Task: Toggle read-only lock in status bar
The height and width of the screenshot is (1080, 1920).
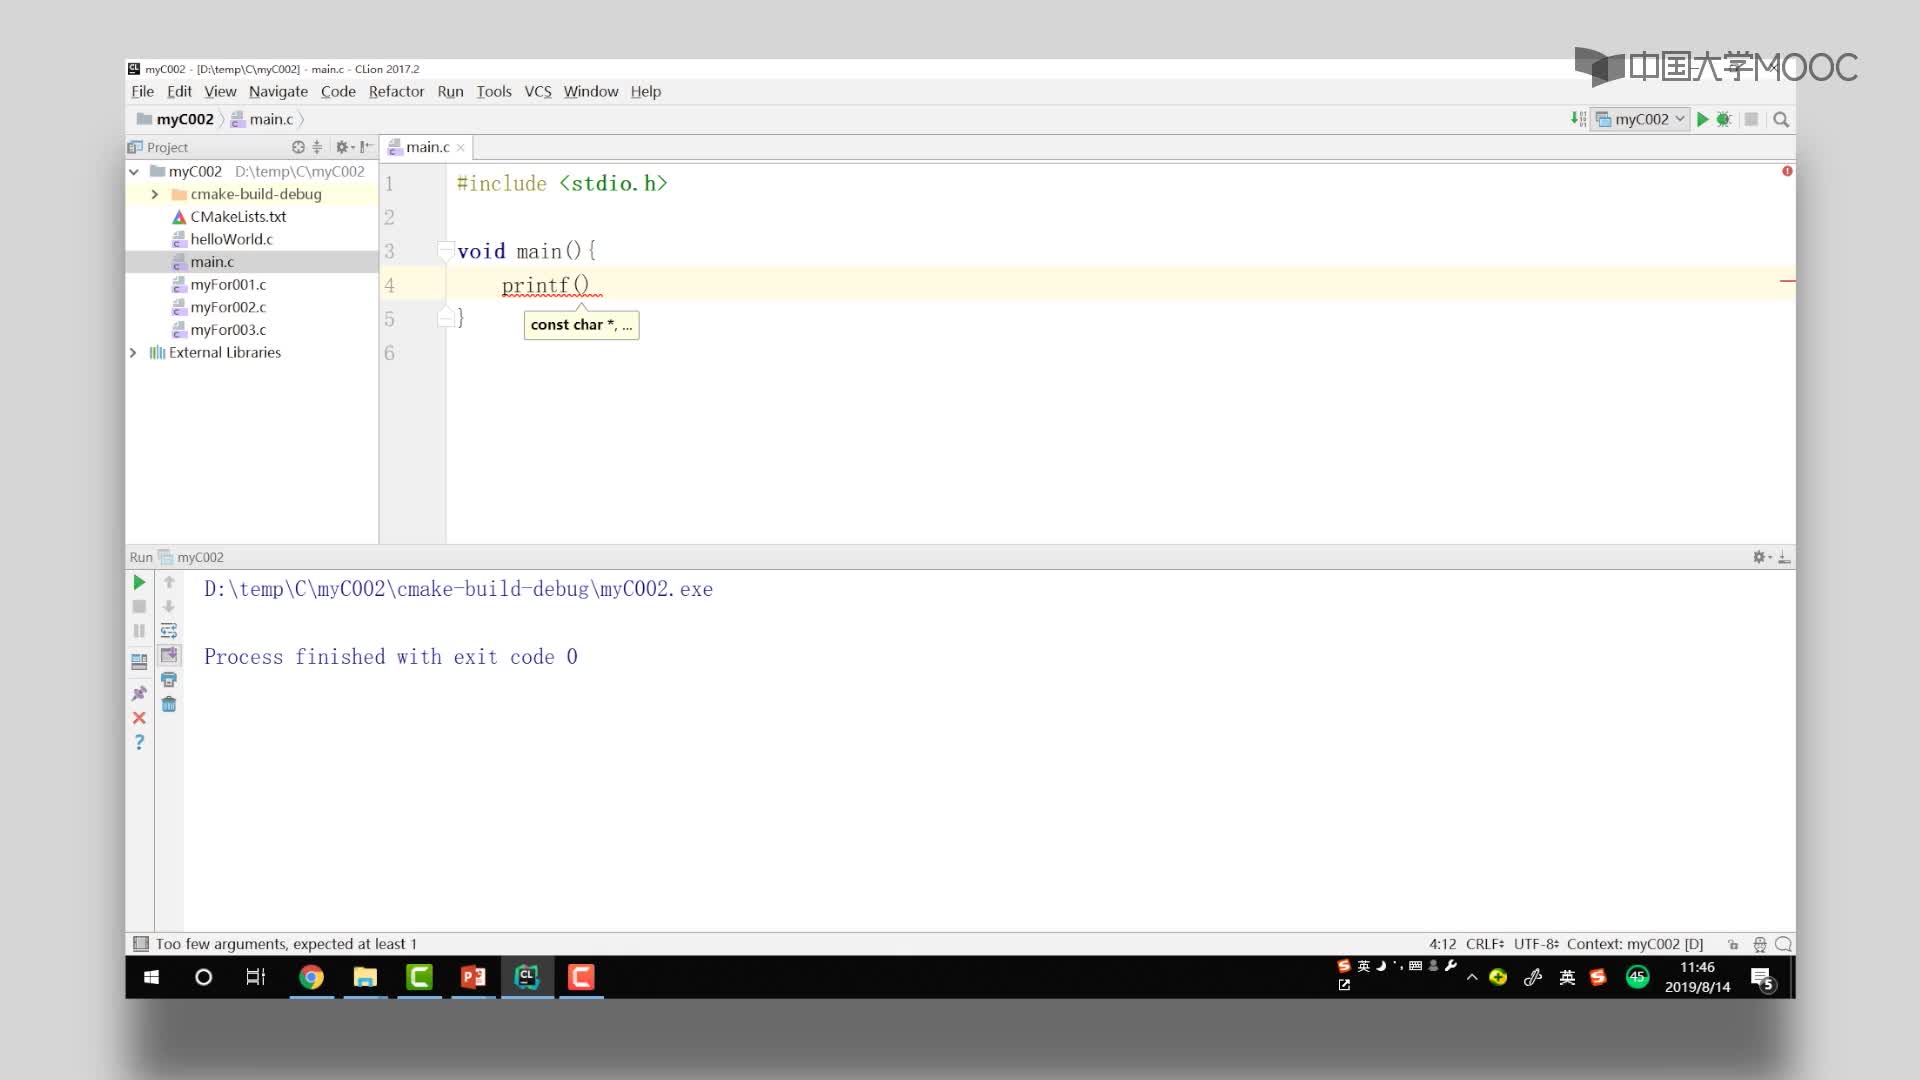Action: [1733, 944]
